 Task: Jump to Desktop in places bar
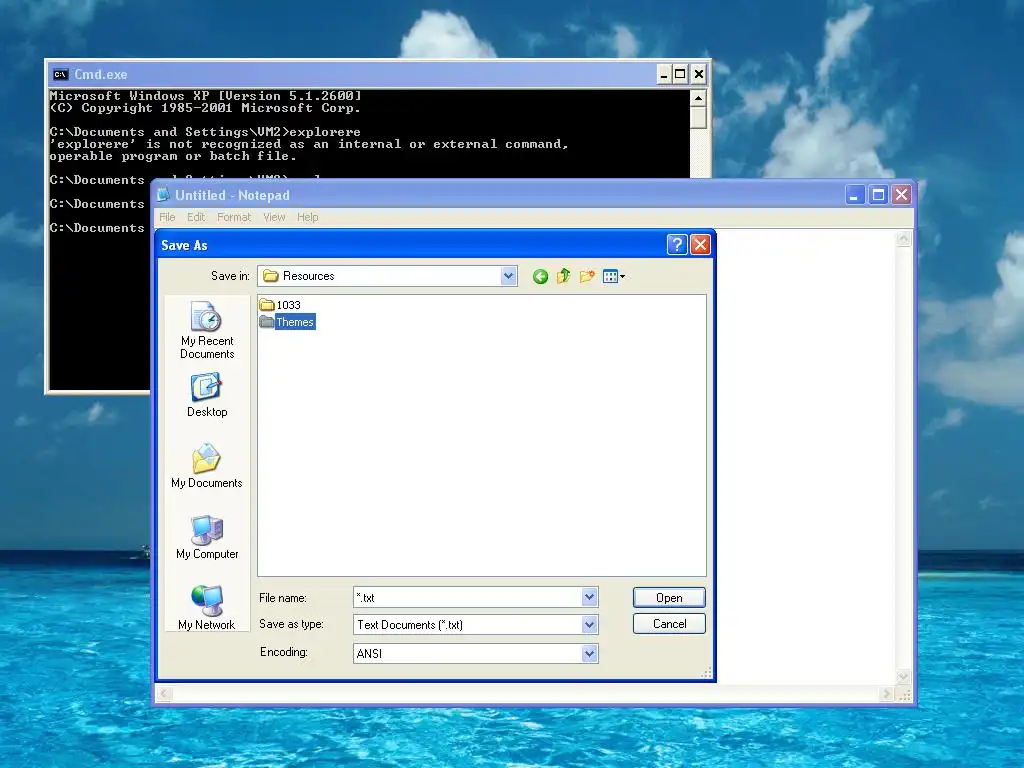207,396
